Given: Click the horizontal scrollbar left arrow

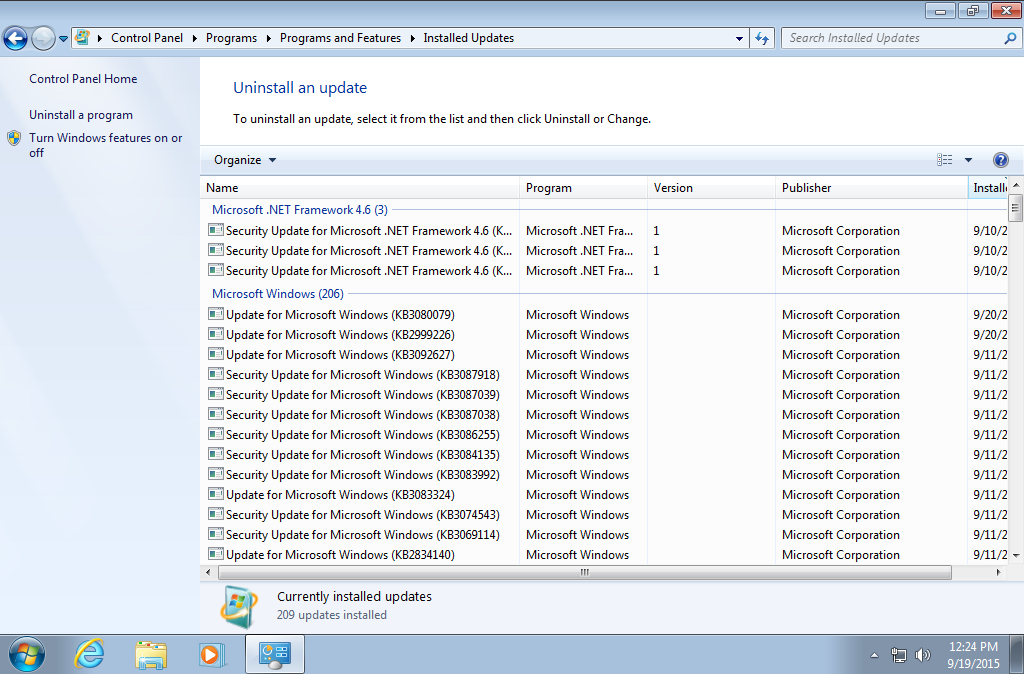Looking at the screenshot, I should [208, 573].
